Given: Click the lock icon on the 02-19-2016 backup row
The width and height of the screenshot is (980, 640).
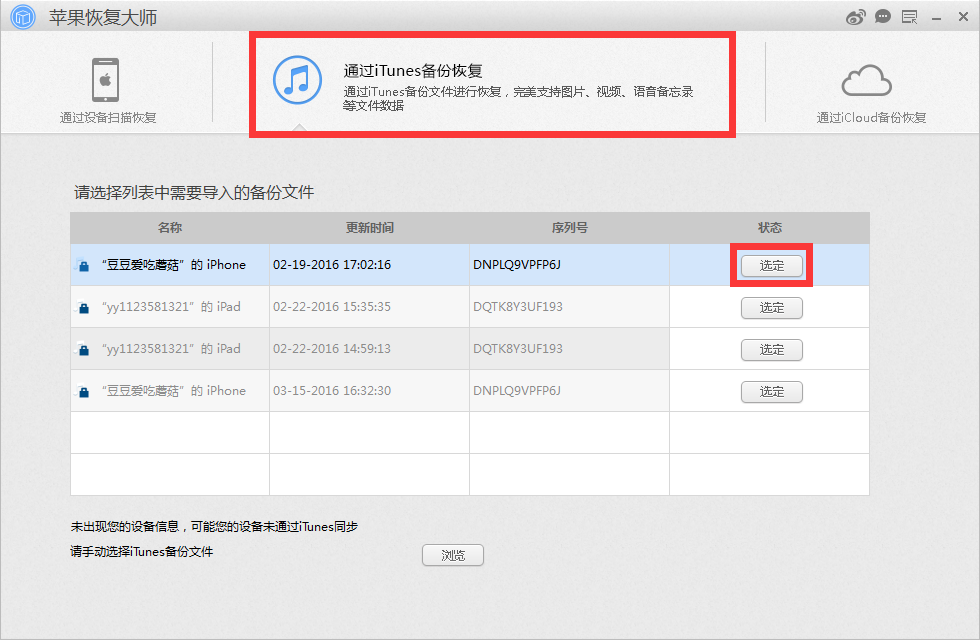Looking at the screenshot, I should point(82,266).
